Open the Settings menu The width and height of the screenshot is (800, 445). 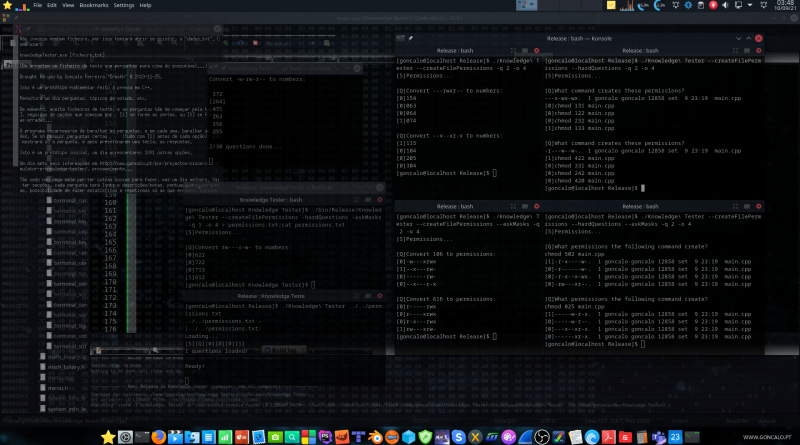(124, 5)
